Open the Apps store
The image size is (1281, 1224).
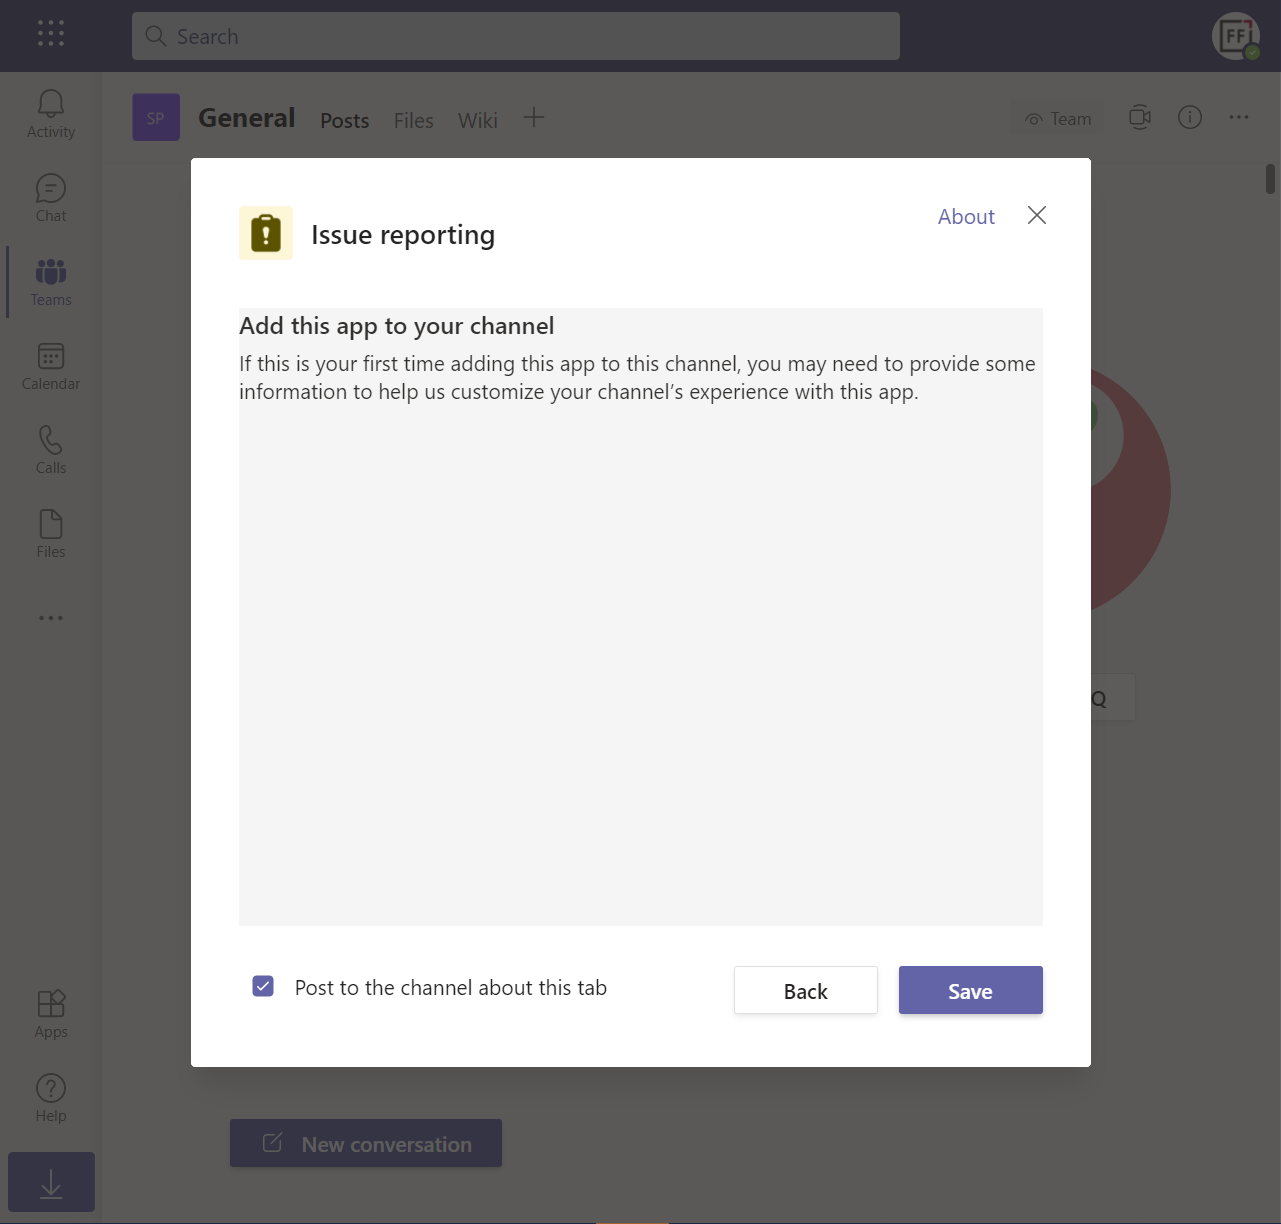tap(51, 1014)
